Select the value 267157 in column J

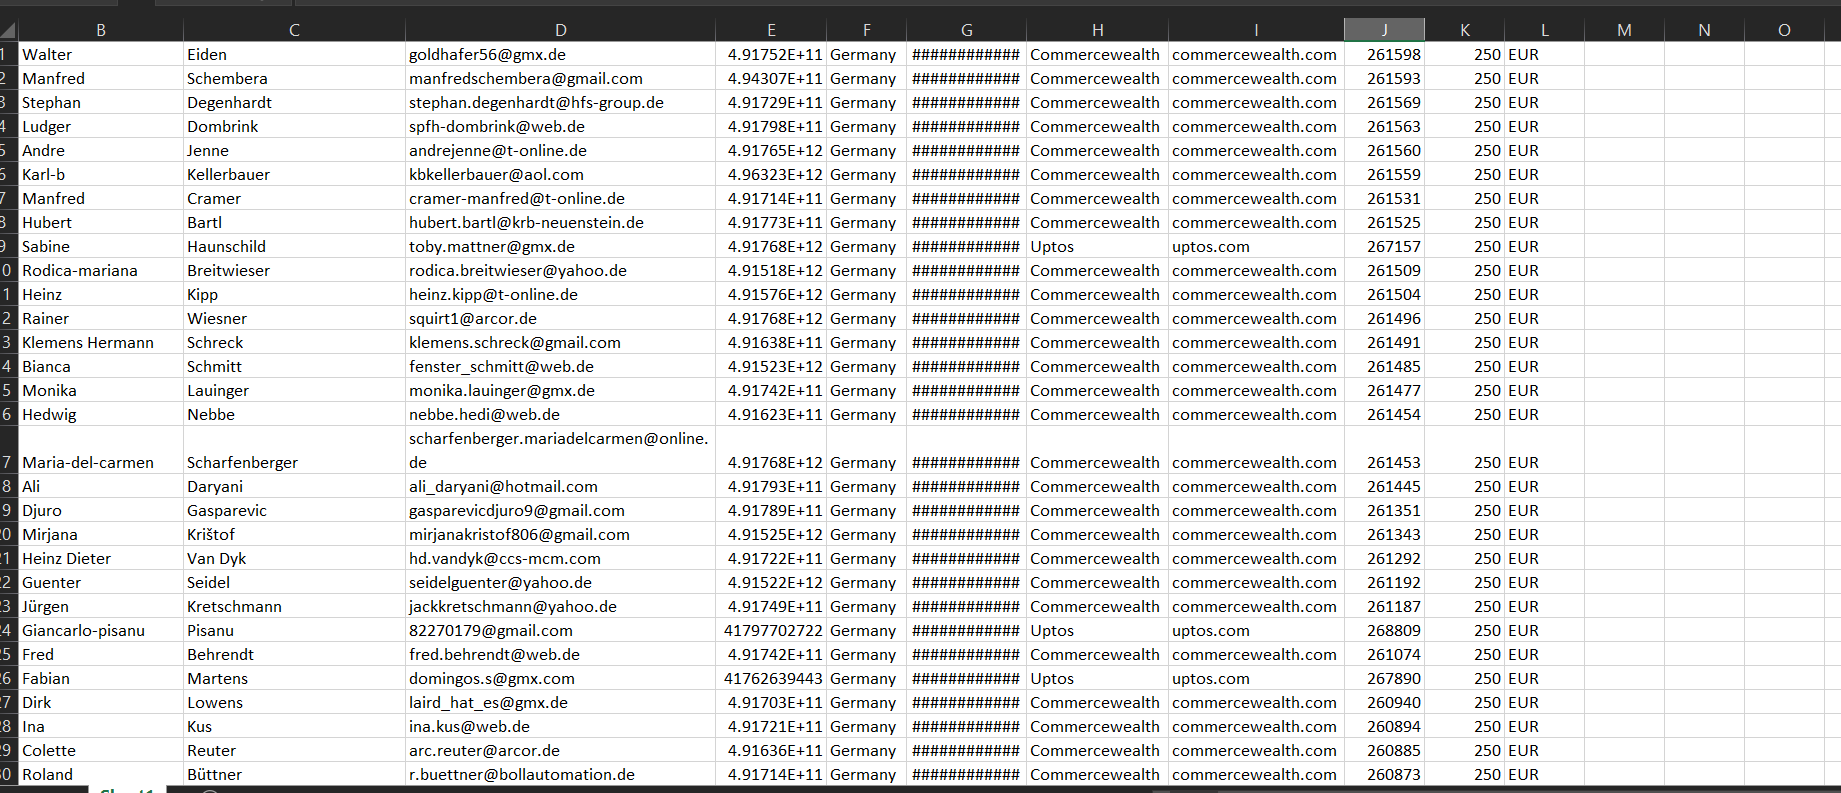pos(1384,246)
